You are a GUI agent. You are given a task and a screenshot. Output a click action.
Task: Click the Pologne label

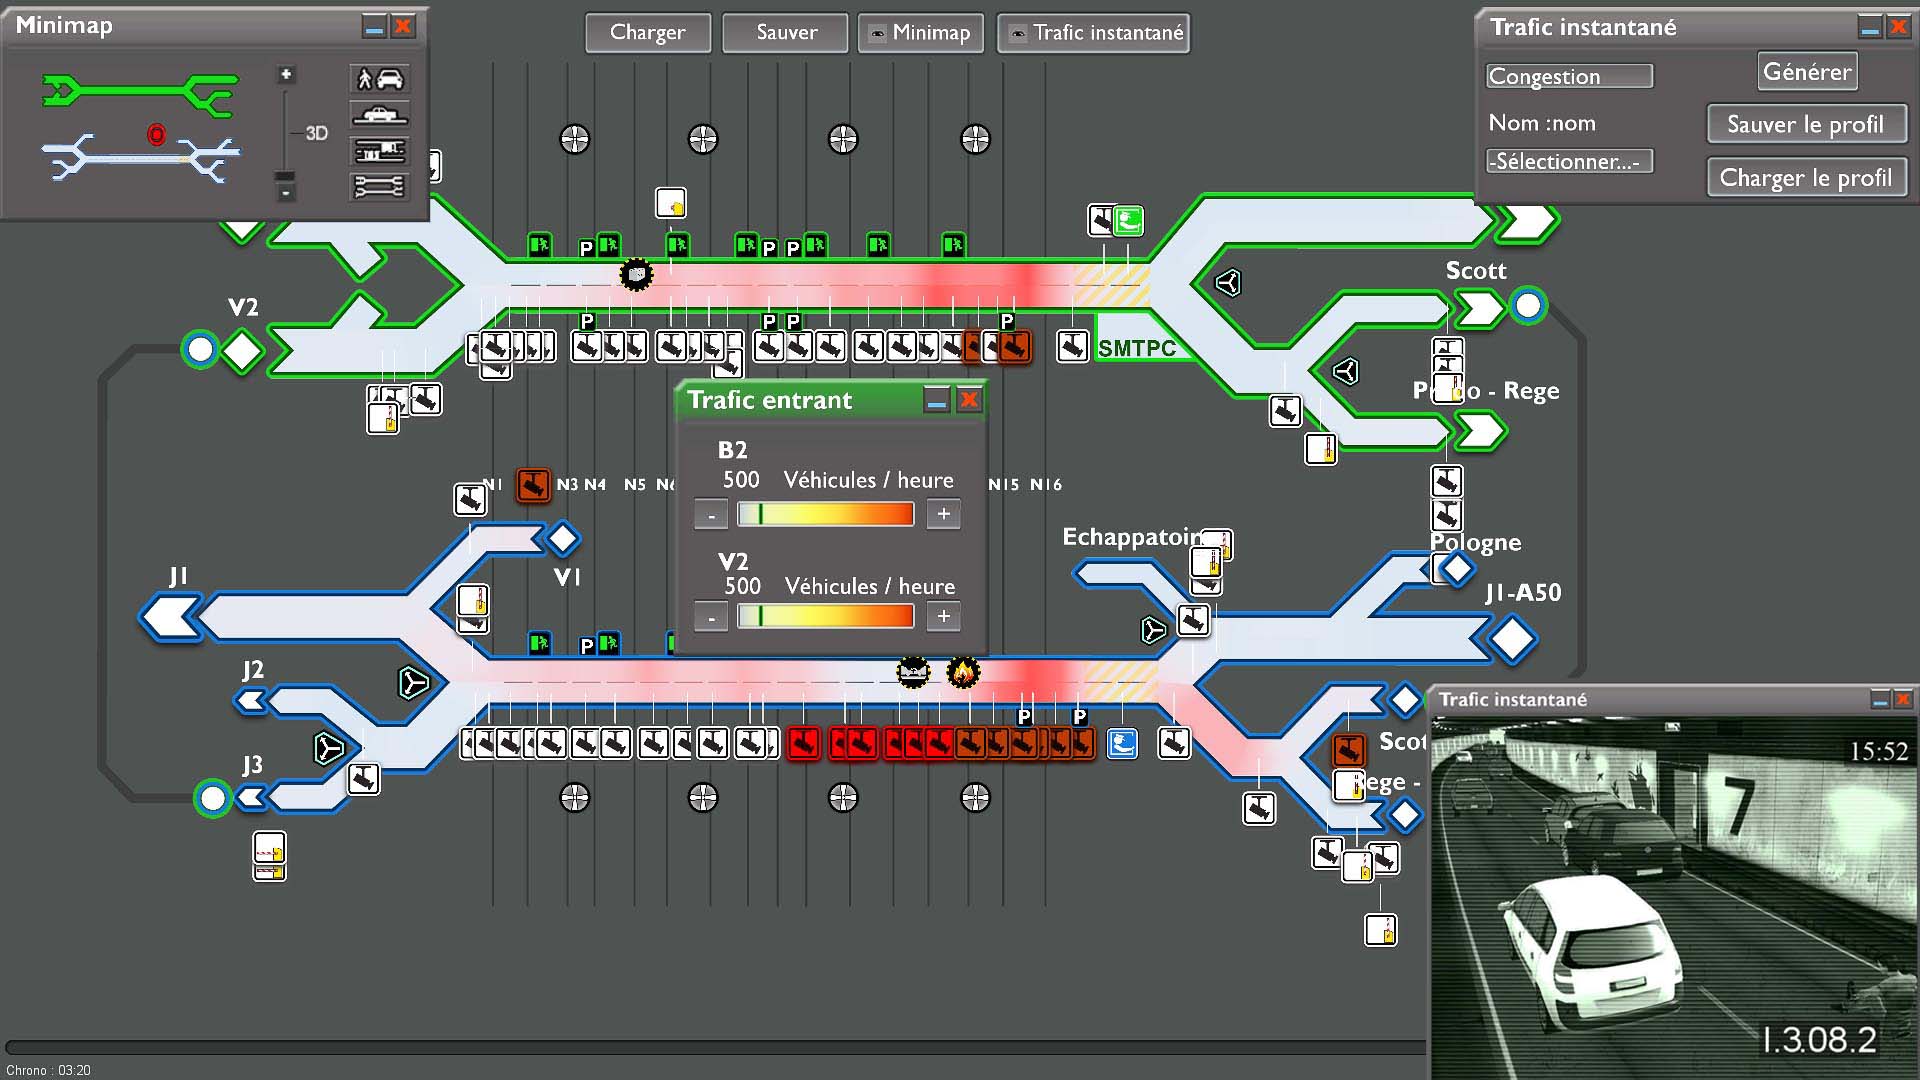click(1476, 543)
